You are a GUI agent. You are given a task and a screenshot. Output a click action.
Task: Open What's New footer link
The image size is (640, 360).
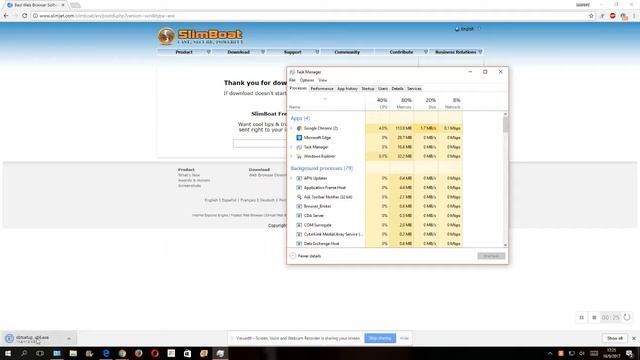(189, 175)
